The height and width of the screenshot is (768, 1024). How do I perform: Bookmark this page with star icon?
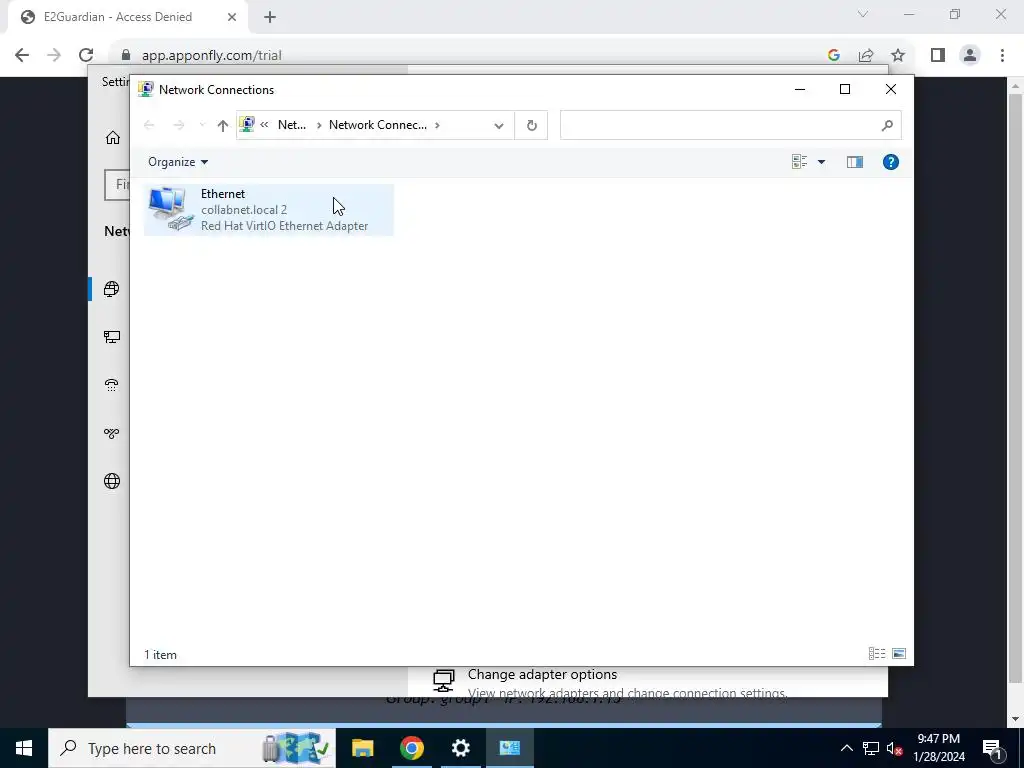click(x=898, y=56)
